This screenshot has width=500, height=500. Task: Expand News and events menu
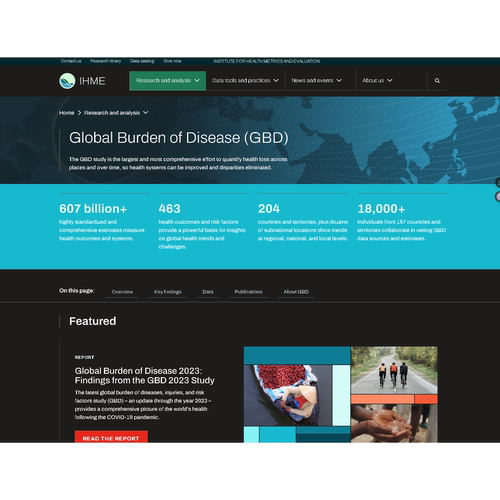point(316,81)
